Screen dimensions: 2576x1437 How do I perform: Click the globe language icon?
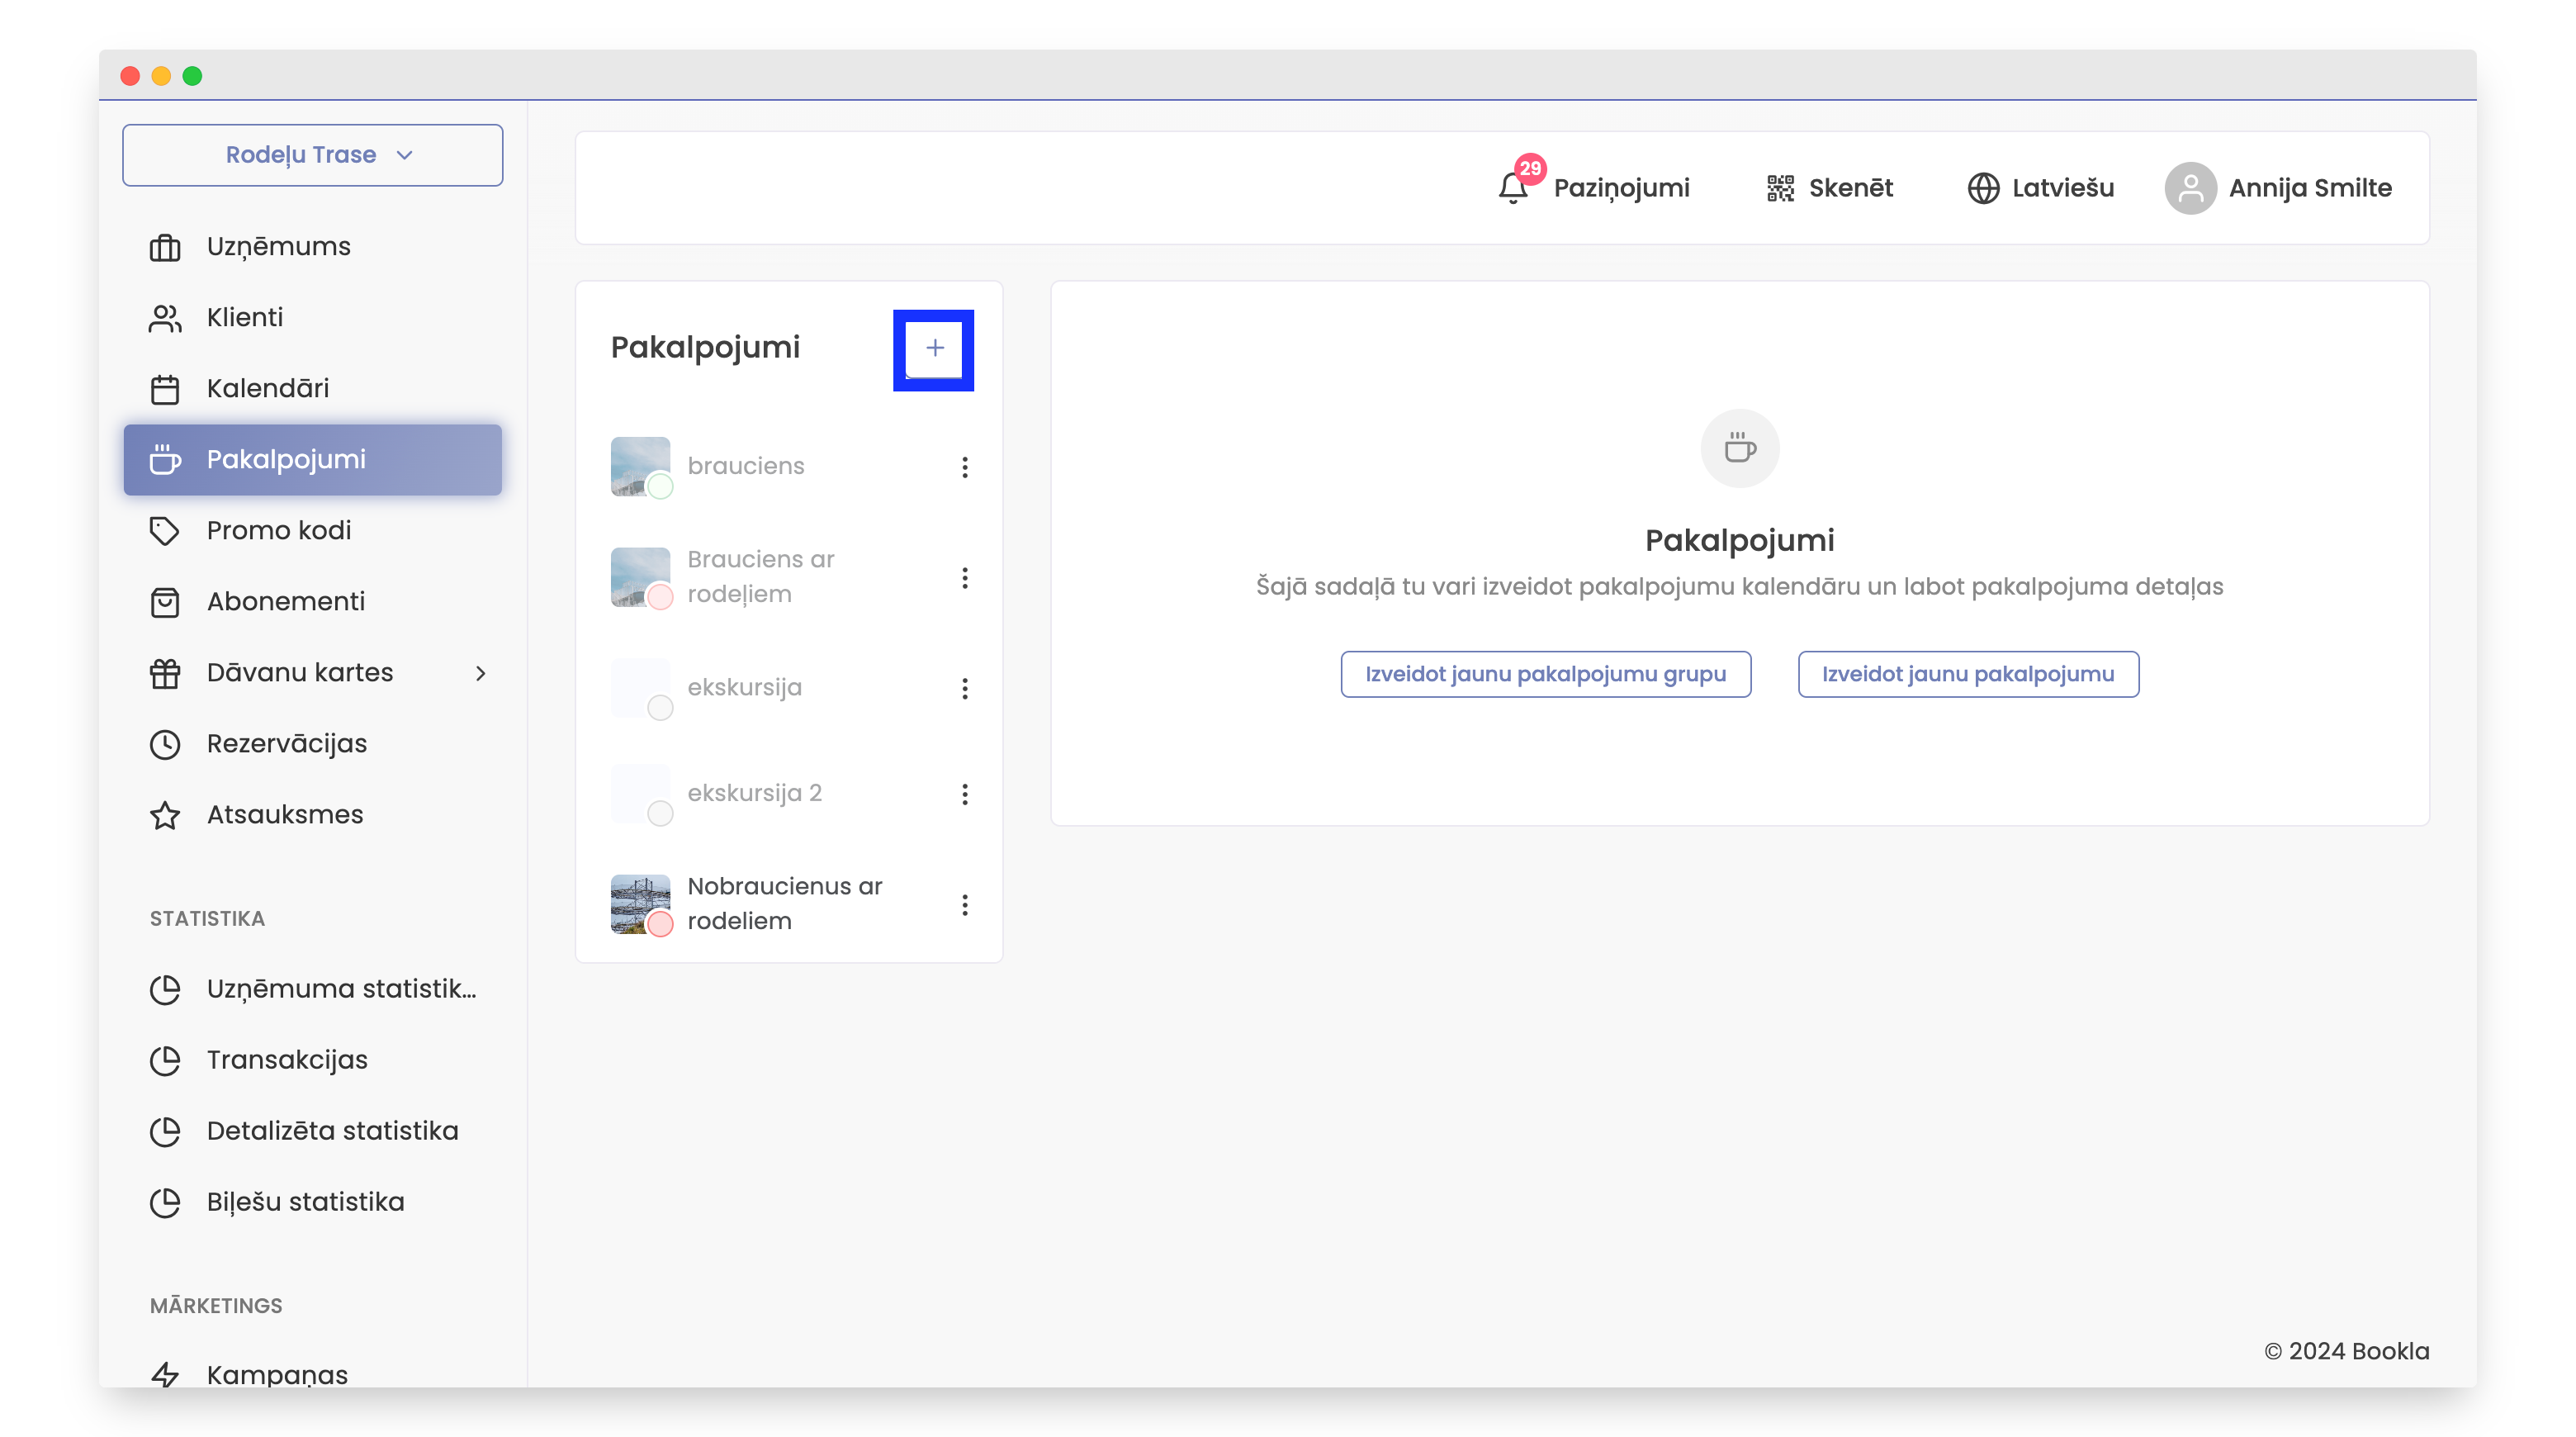point(1983,188)
